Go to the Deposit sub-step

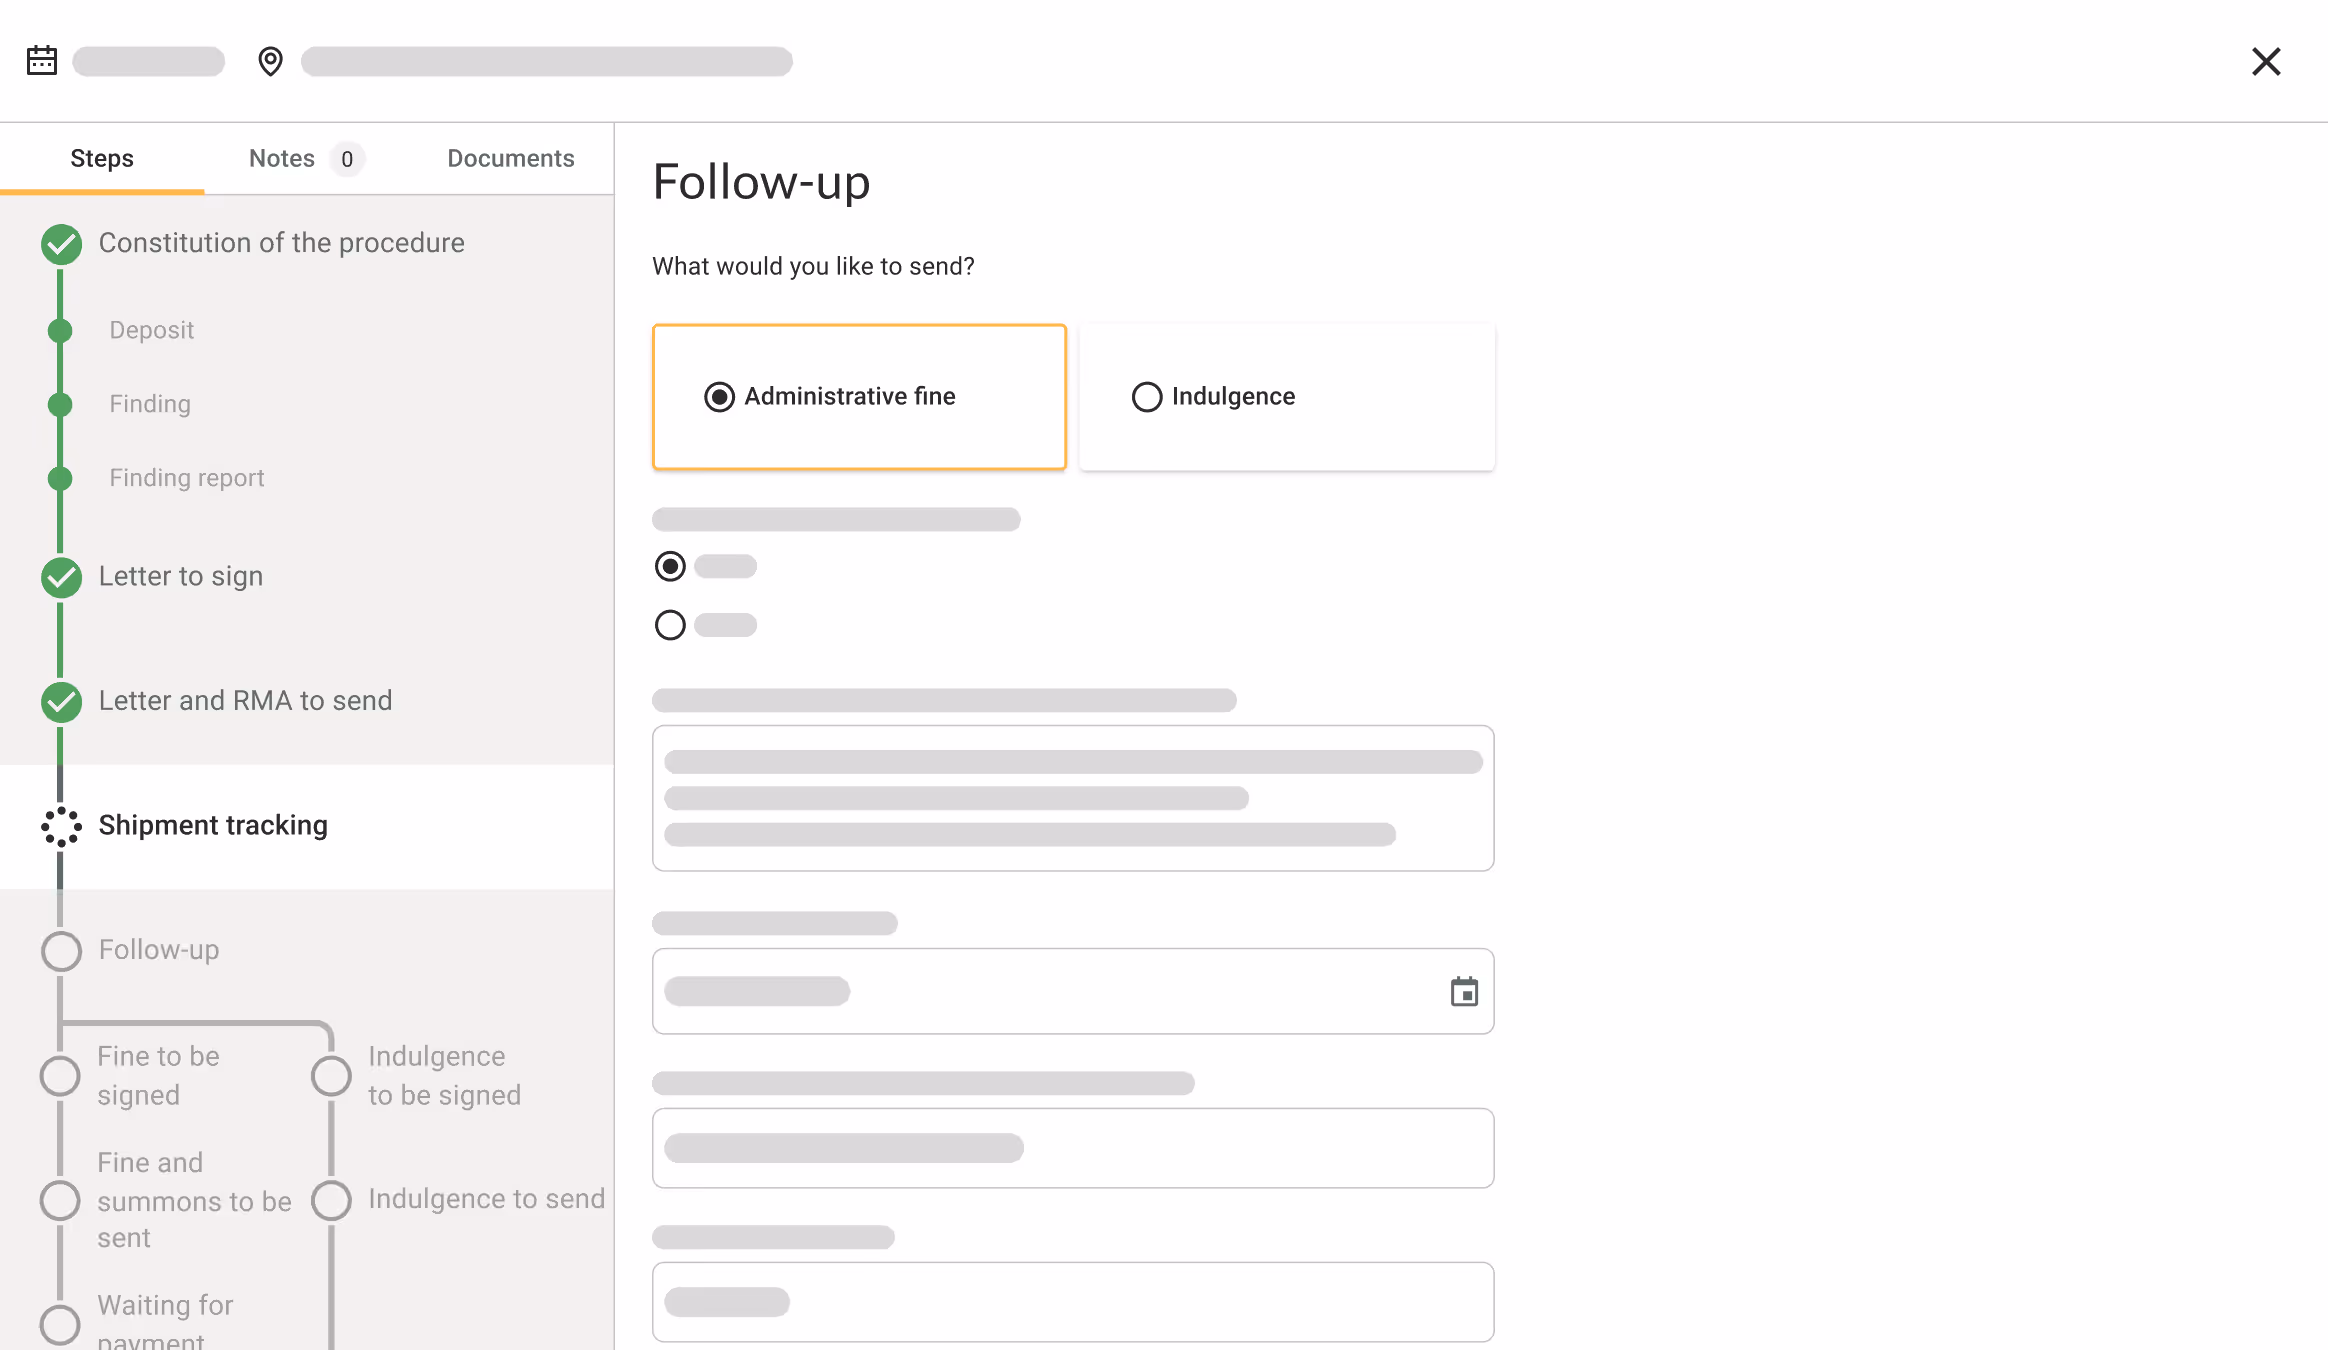pos(151,331)
